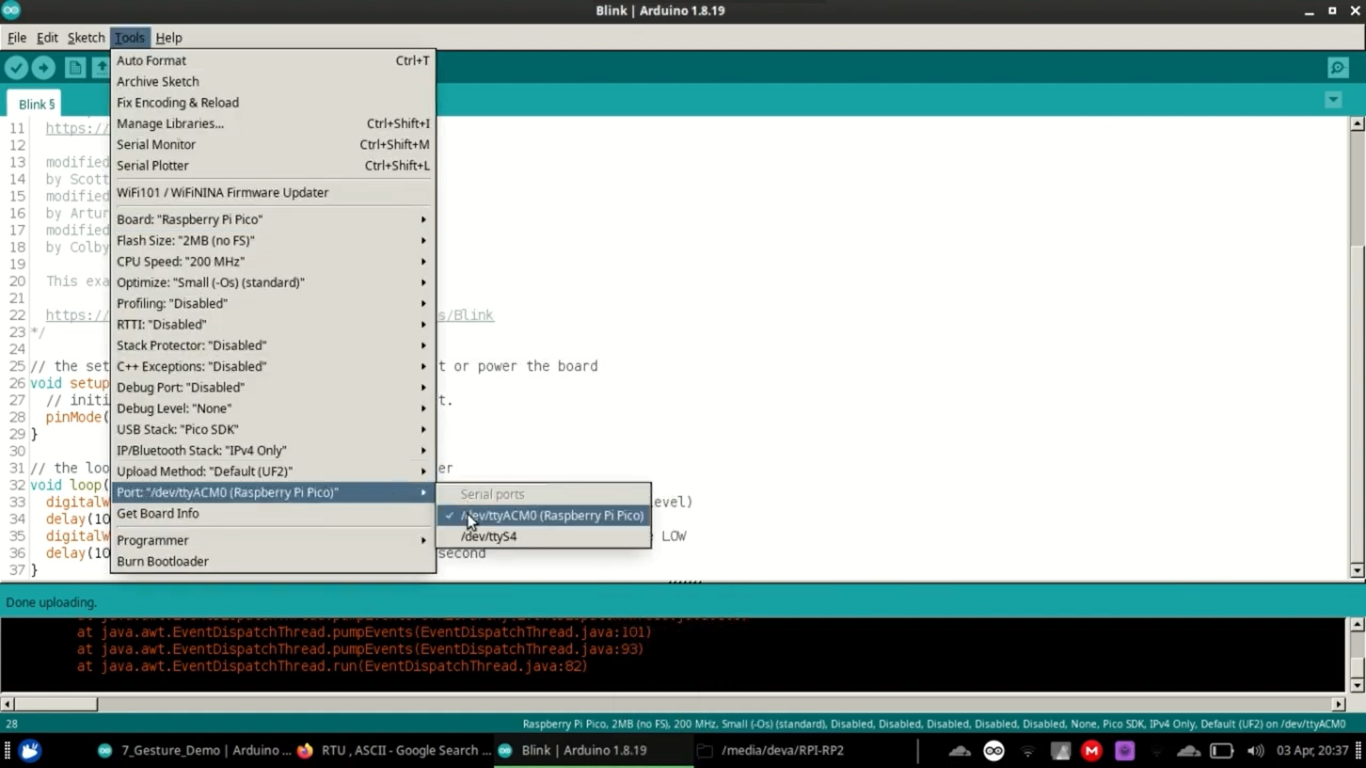Click editor vertical scrollbar up arrow
This screenshot has height=768, width=1366.
1357,124
